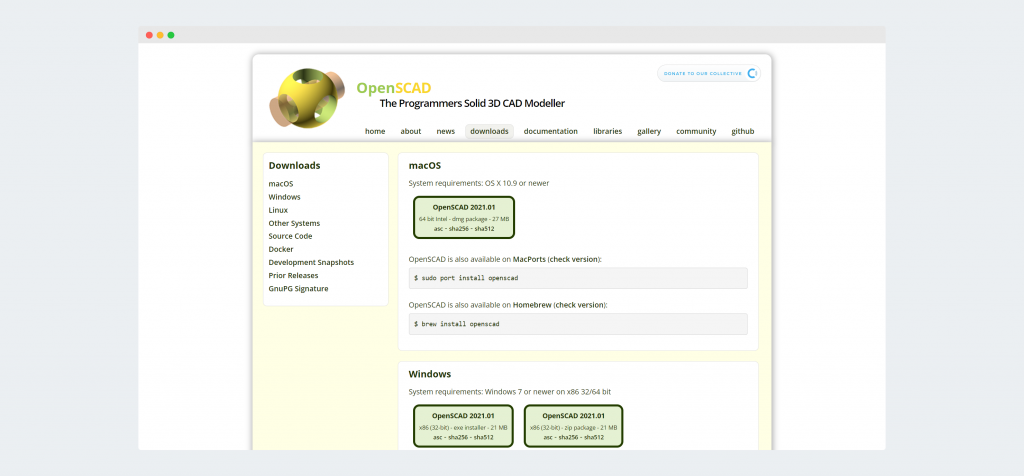Click the OpenSCAD title text in header

(394, 88)
